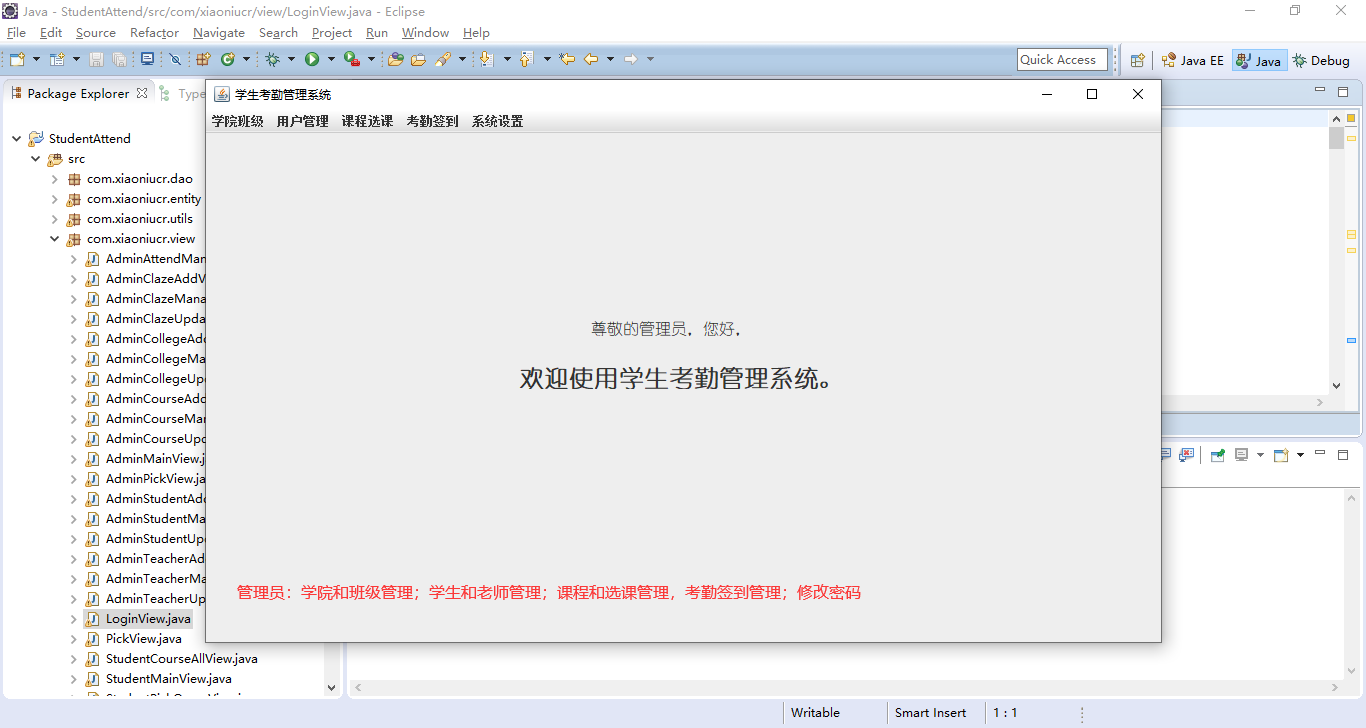Minimize the console panel
Image resolution: width=1366 pixels, height=728 pixels.
[x=1320, y=453]
